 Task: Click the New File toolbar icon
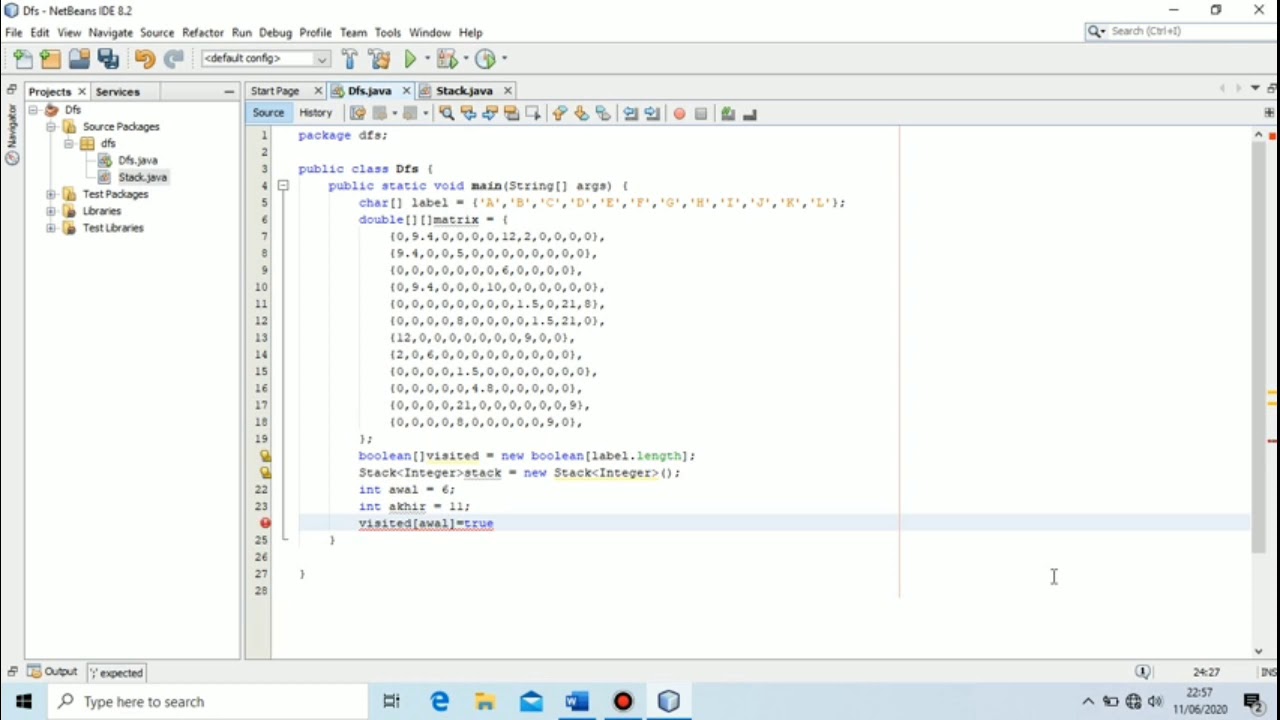pos(22,59)
